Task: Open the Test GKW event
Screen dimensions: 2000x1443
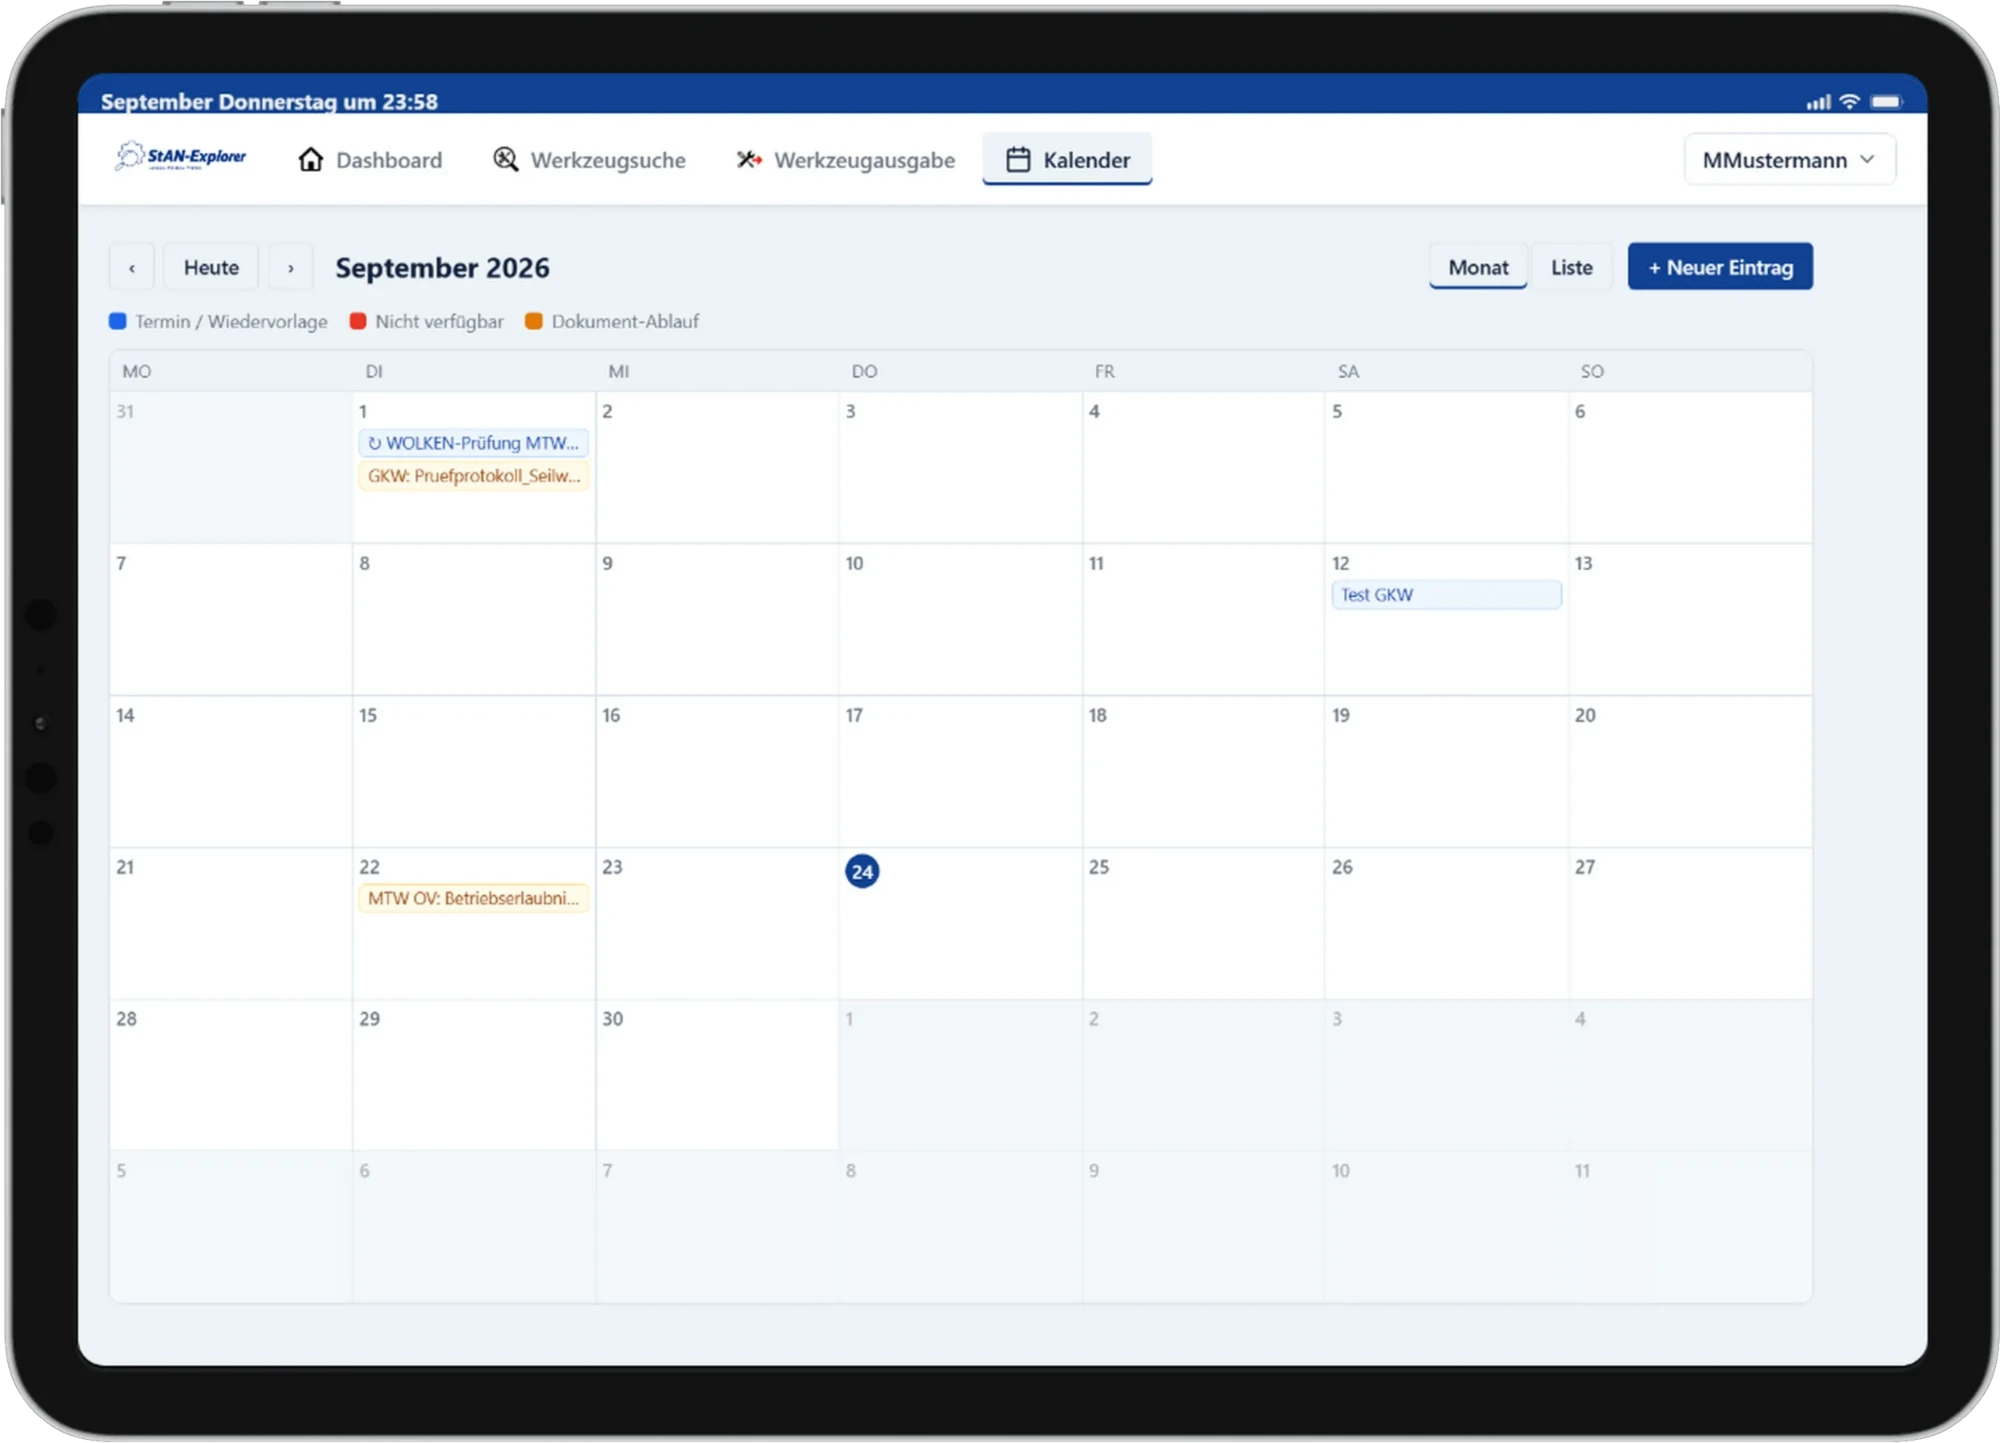Action: tap(1446, 595)
